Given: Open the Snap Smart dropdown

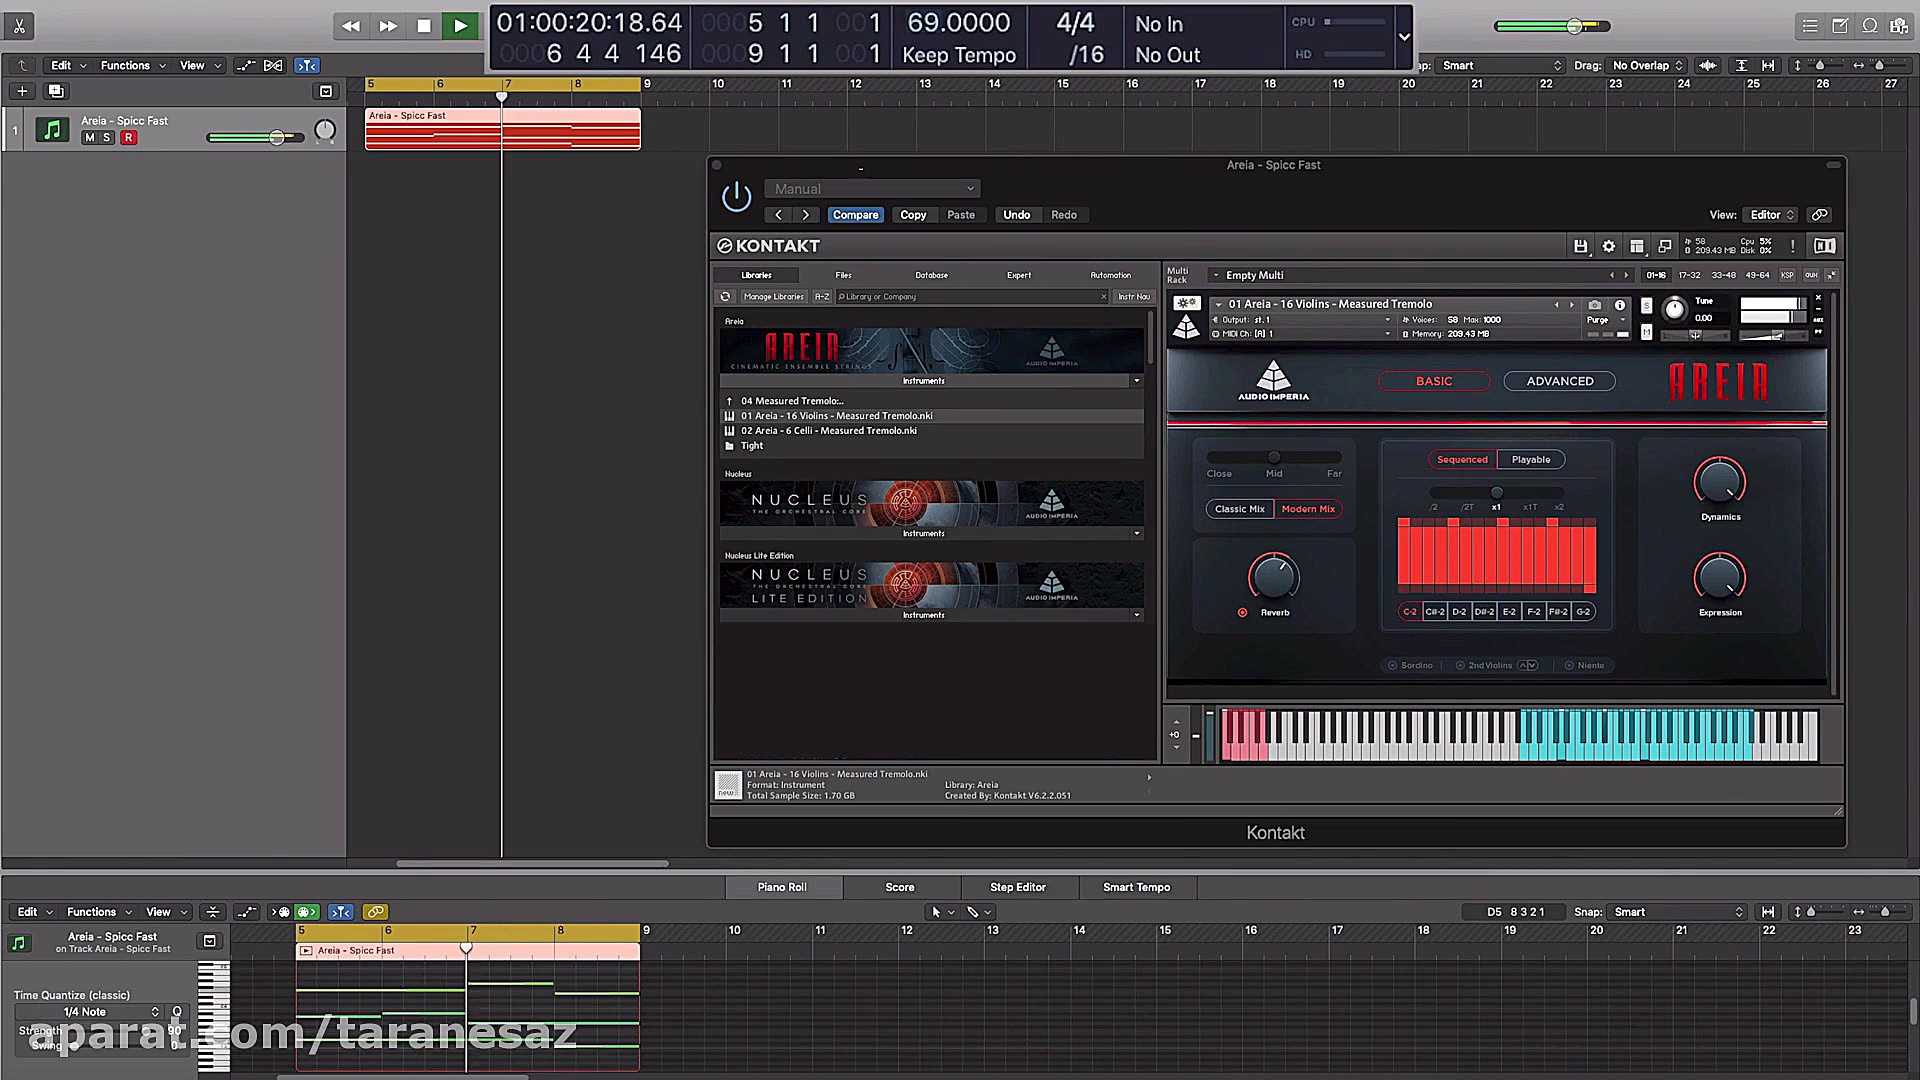Looking at the screenshot, I should coord(1677,912).
